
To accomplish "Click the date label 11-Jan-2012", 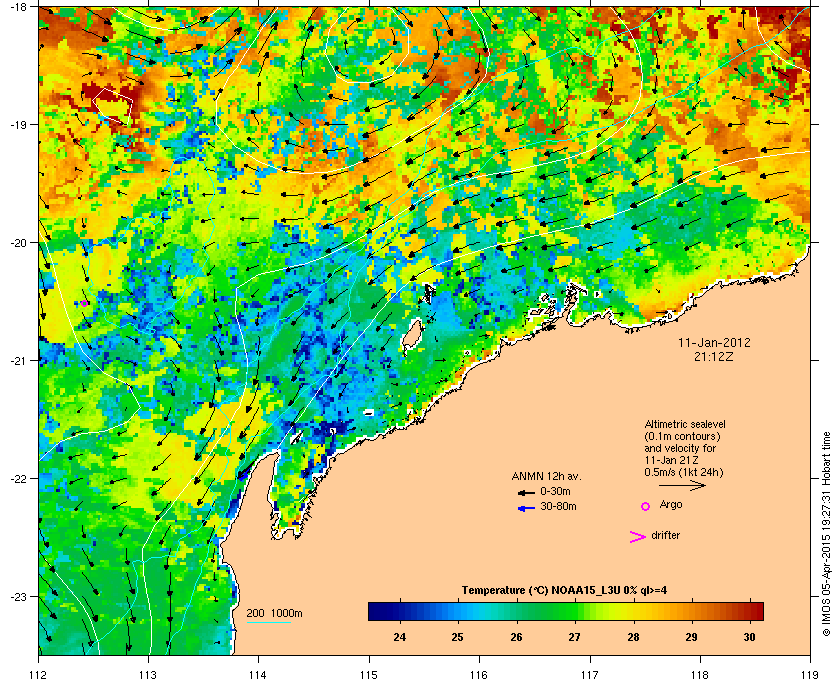I will click(714, 342).
